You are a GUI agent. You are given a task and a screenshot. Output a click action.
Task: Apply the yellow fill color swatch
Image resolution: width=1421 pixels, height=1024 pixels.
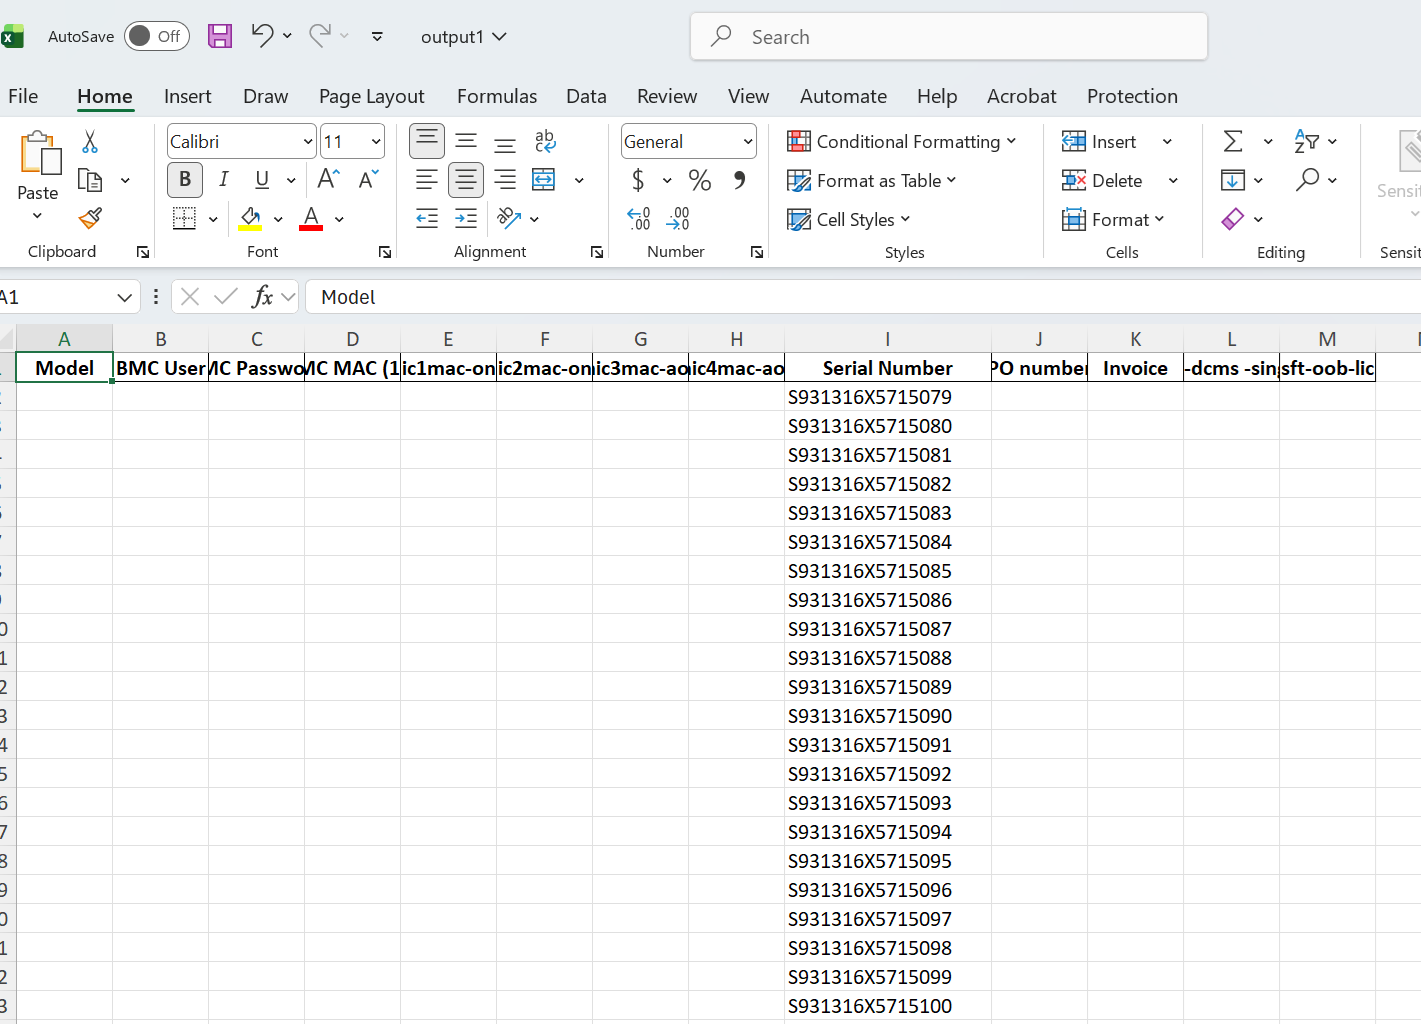click(250, 218)
